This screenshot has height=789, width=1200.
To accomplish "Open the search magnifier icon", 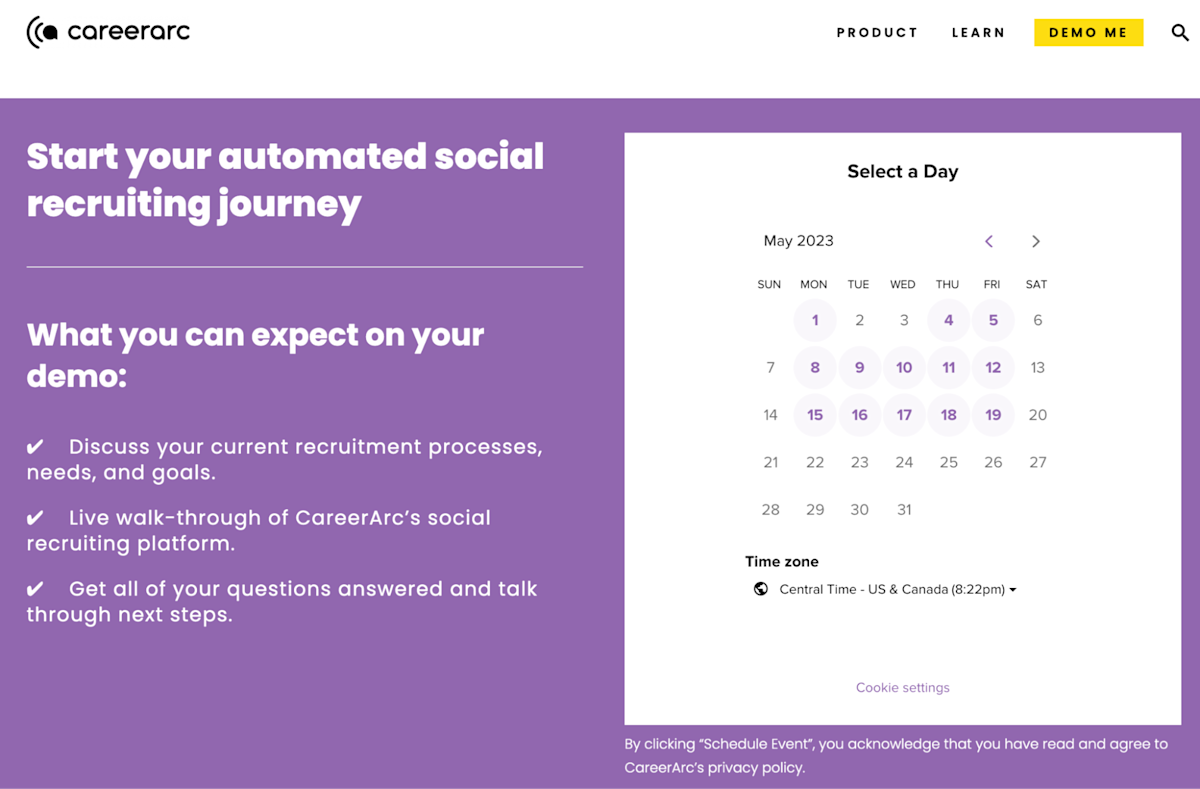I will [x=1179, y=32].
